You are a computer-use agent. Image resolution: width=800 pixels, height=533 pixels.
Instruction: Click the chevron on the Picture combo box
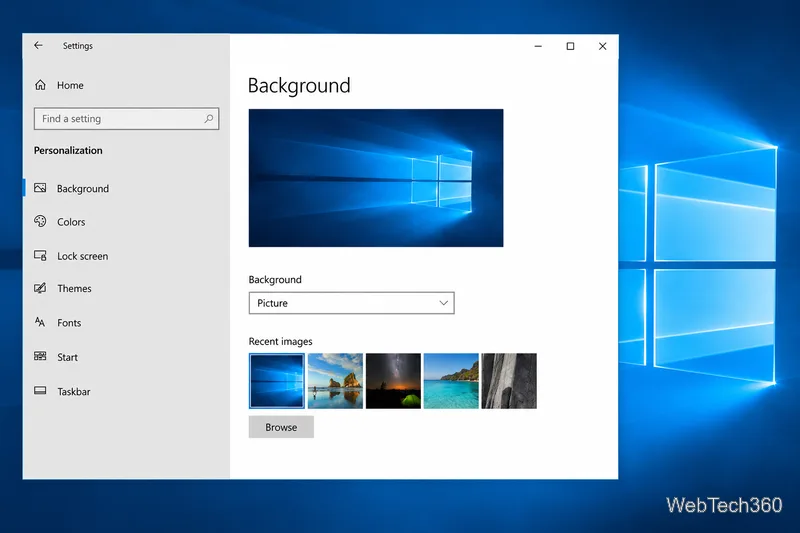(443, 303)
